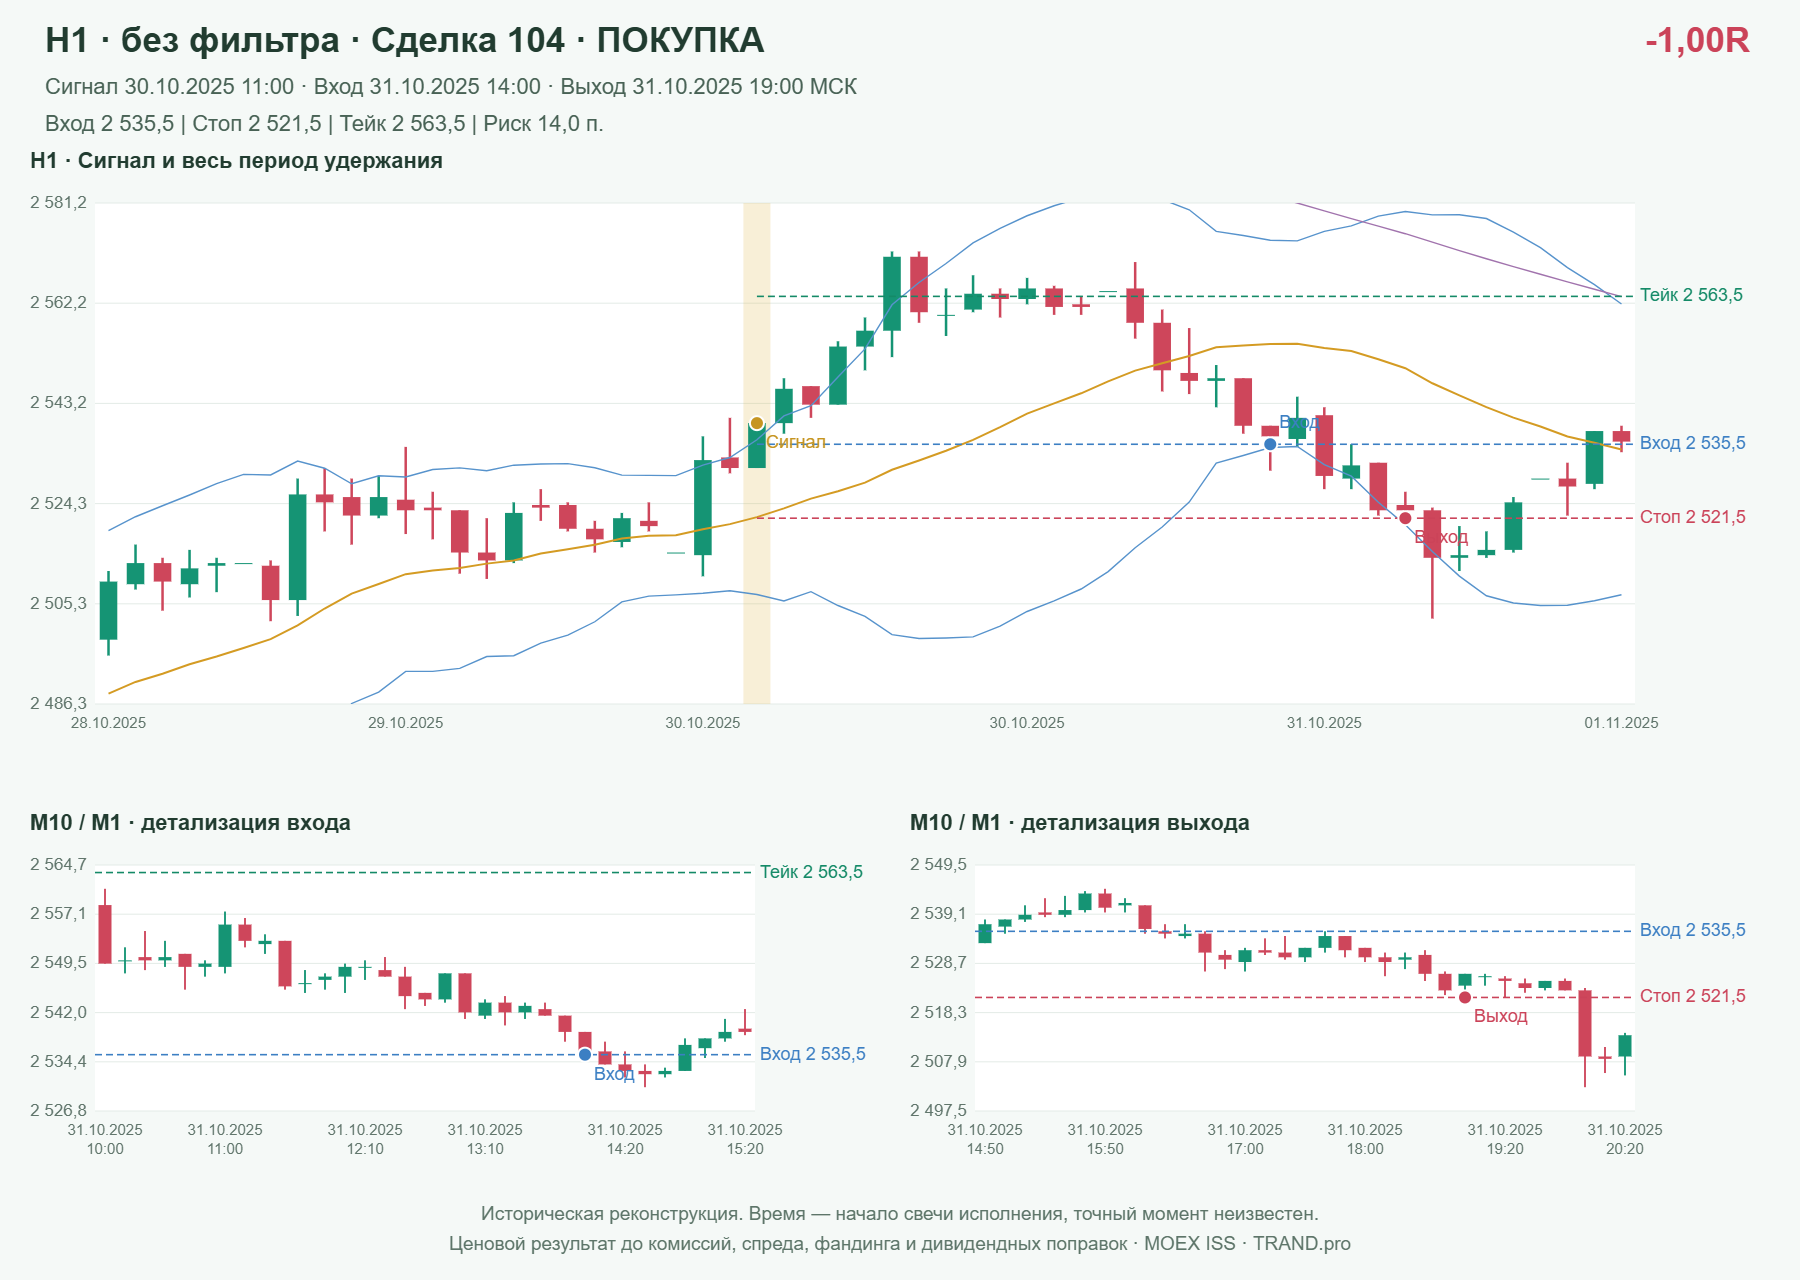This screenshot has height=1280, width=1800.
Task: Click the Вход 2 535,5 | Стоп 2 521,5 parameters line
Action: pos(324,124)
